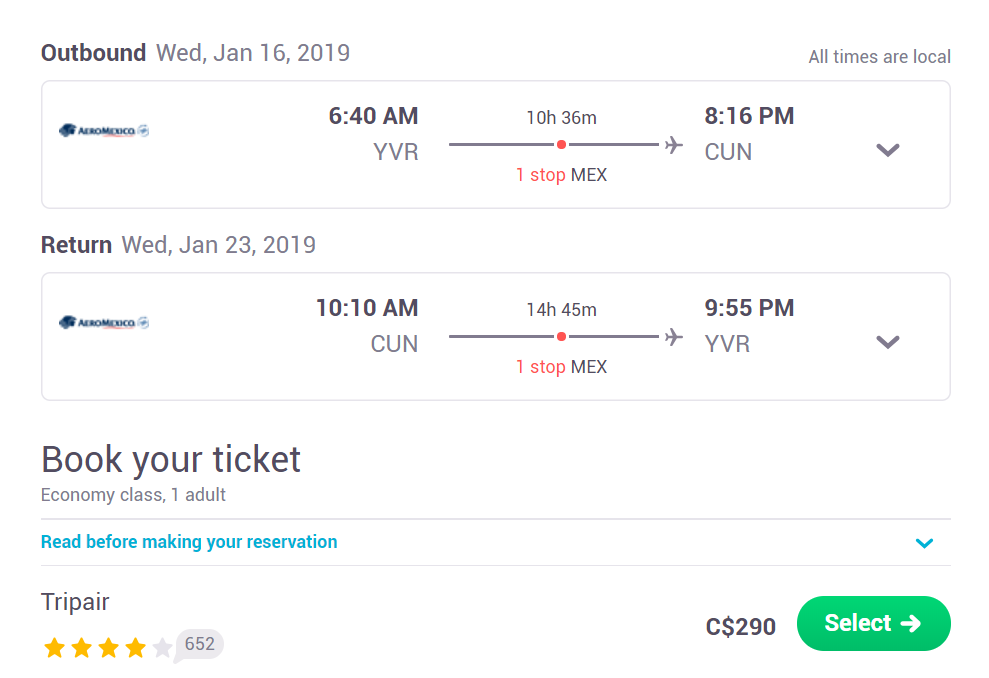
Task: Click the red stop dot on return route
Action: (561, 337)
